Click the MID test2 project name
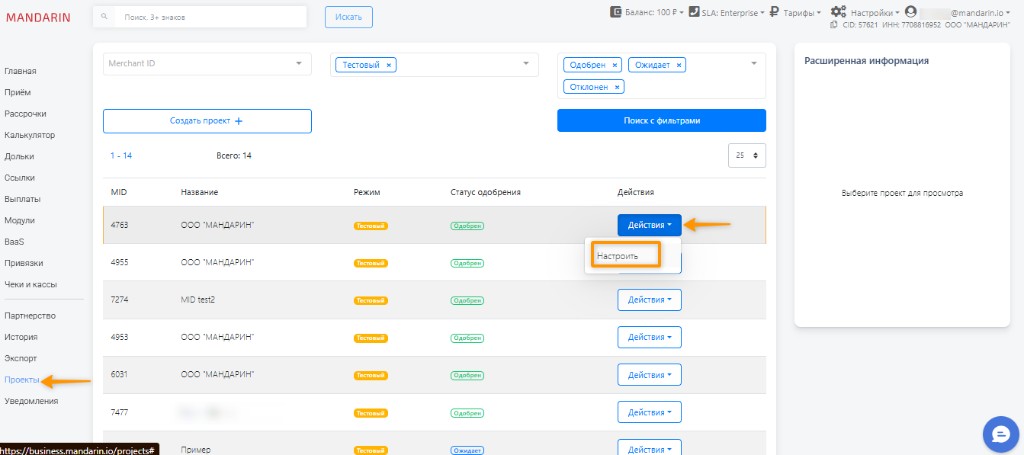Viewport: 1024px width, 455px height. (x=198, y=300)
